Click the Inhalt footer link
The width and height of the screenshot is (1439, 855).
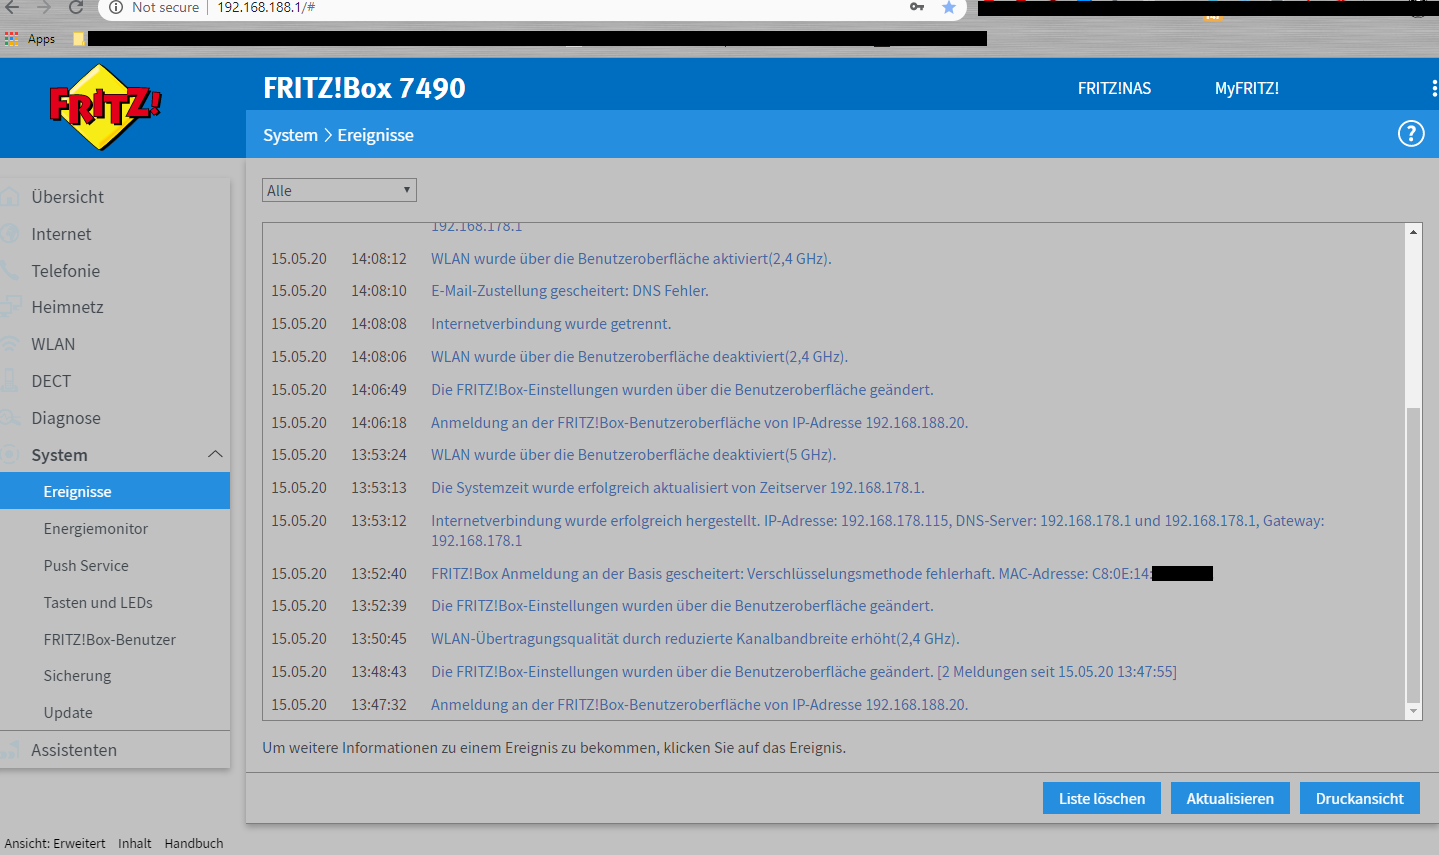[135, 843]
